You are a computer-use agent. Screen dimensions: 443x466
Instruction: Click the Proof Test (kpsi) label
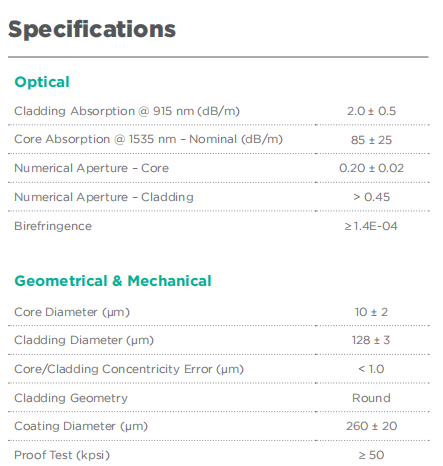pos(62,455)
